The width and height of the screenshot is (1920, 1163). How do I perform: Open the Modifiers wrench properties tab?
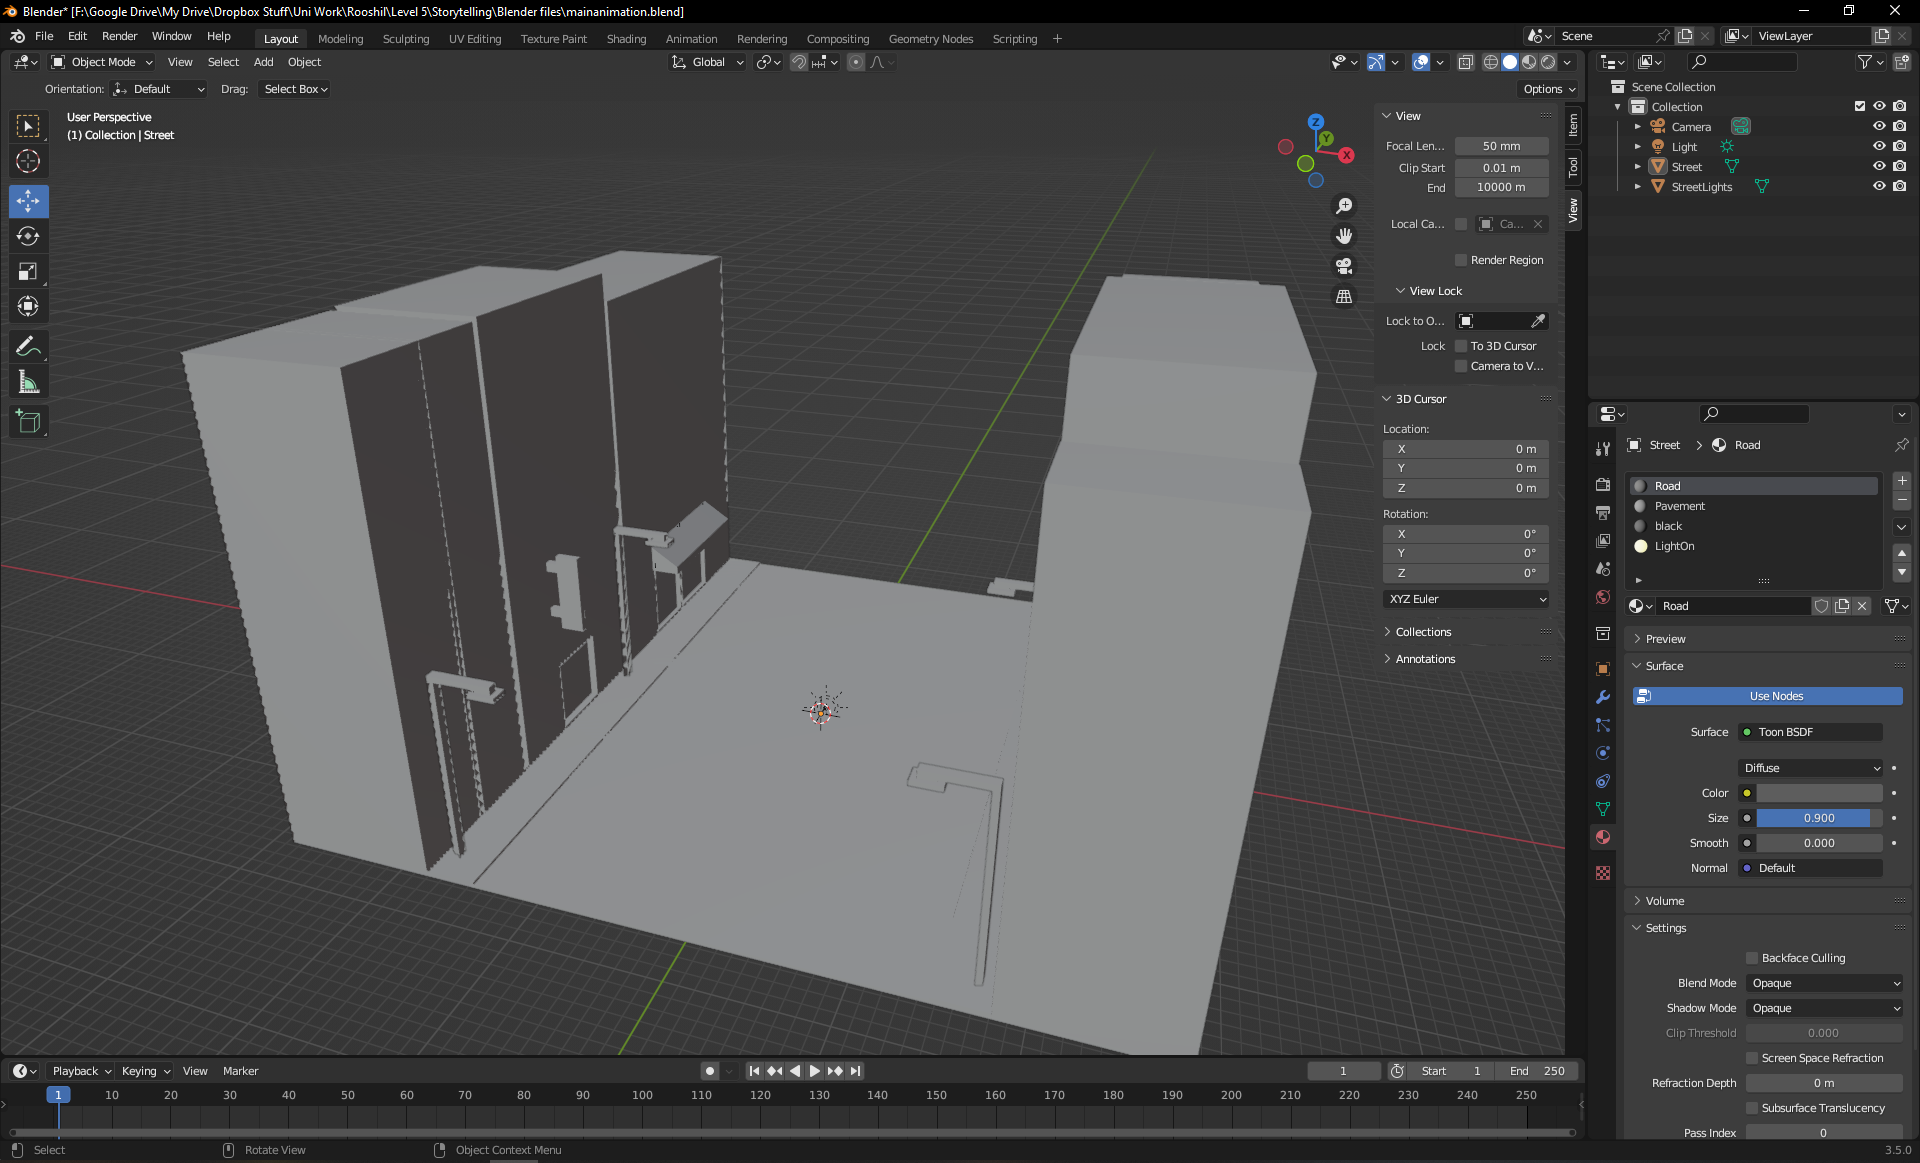coord(1603,697)
